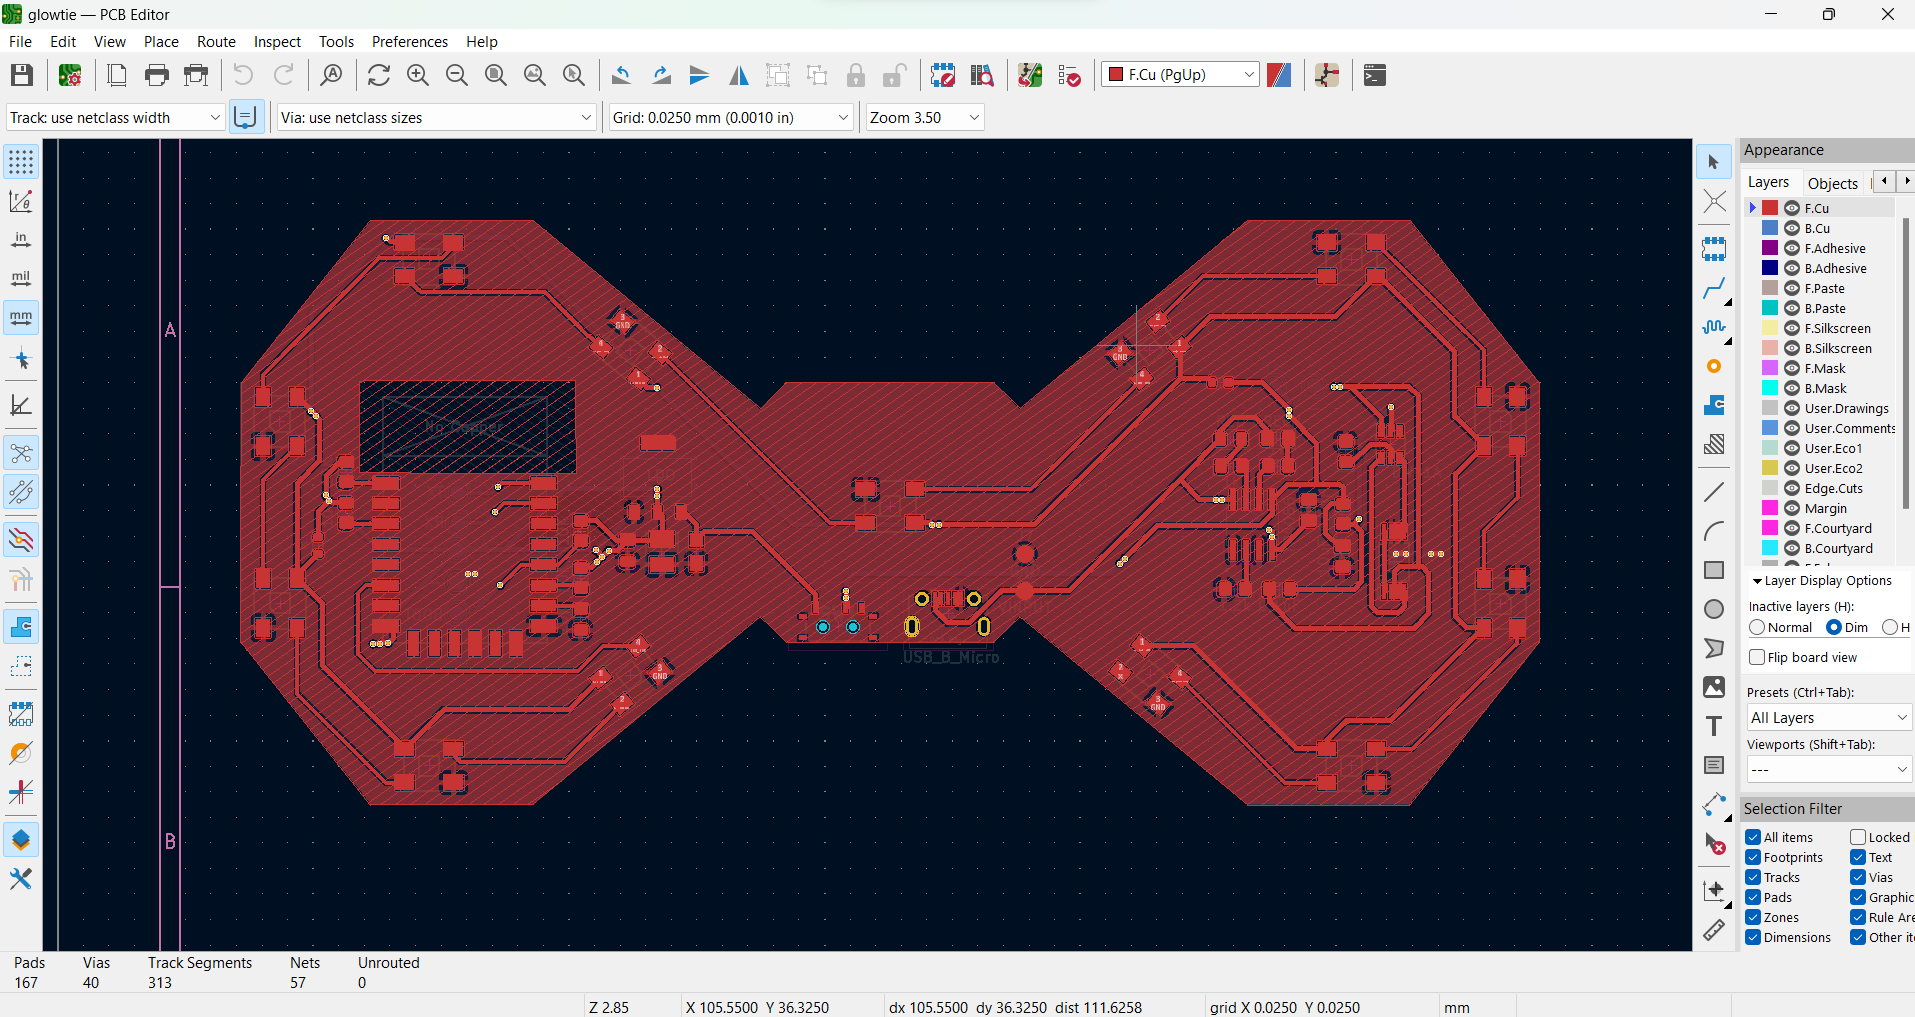Enable the Flip board view checkbox
The height and width of the screenshot is (1017, 1915).
[x=1757, y=657]
